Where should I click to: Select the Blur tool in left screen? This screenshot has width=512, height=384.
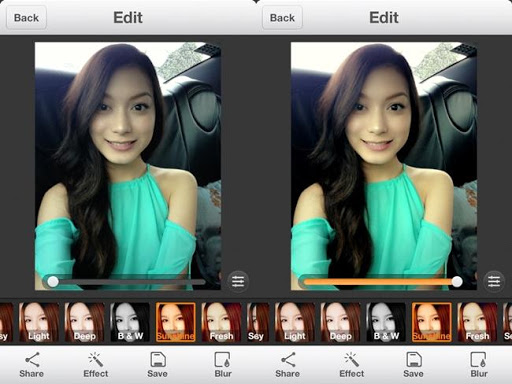pos(223,365)
